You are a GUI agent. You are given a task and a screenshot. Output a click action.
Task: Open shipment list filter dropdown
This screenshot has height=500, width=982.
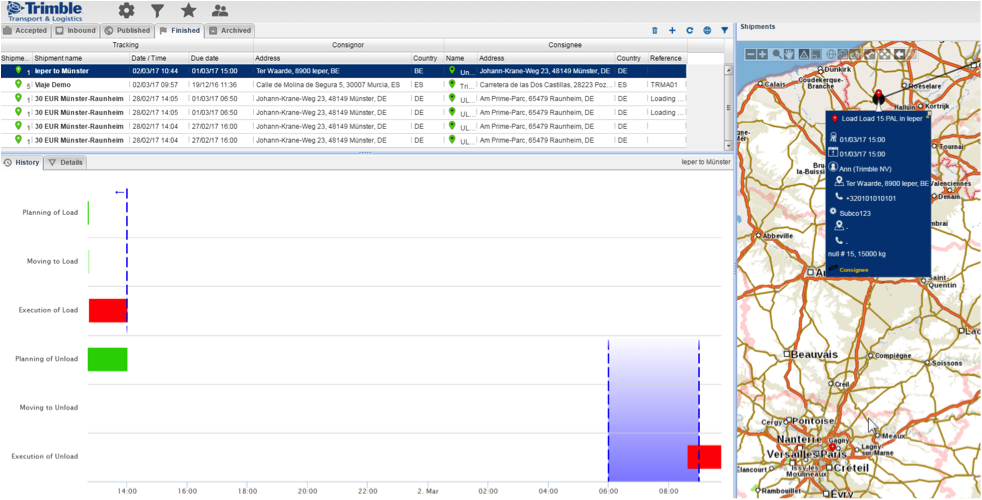[x=724, y=31]
